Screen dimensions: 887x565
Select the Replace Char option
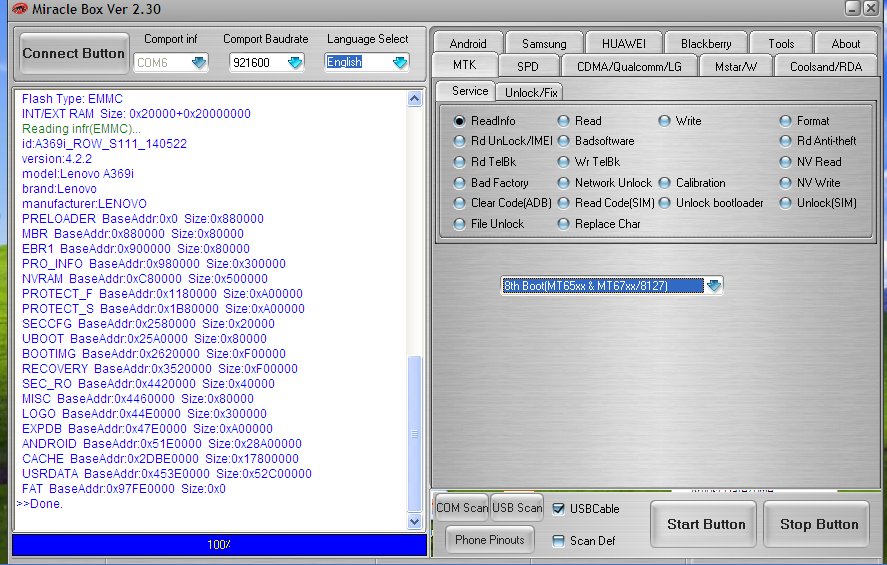[x=563, y=224]
